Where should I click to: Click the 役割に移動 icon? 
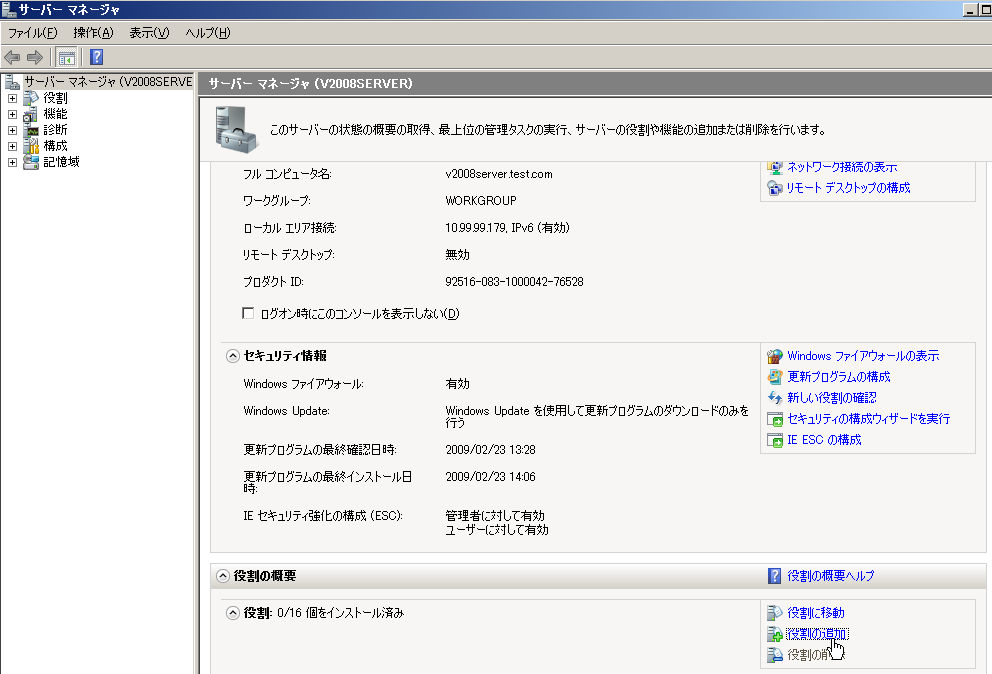pos(774,612)
